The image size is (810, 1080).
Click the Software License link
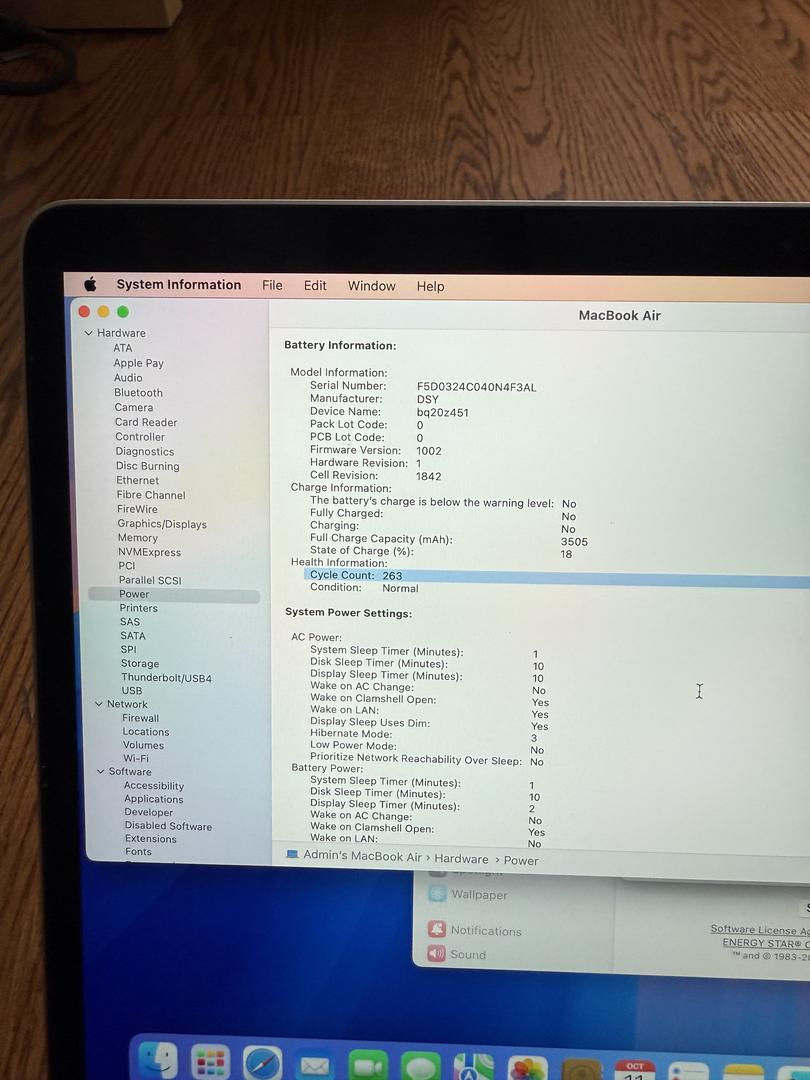coord(760,930)
